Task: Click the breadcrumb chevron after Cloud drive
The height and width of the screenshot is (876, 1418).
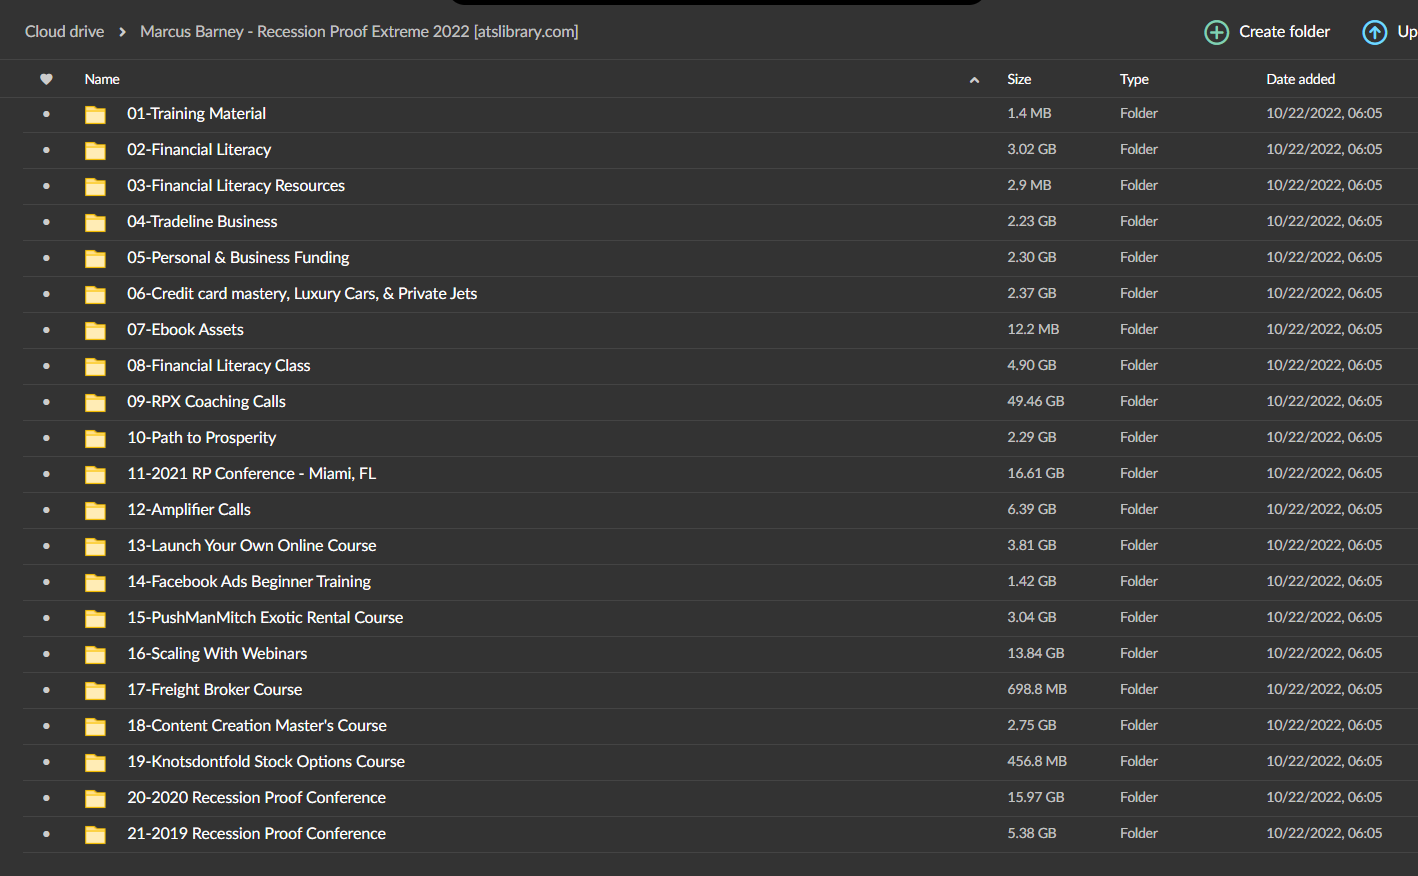Action: coord(122,32)
